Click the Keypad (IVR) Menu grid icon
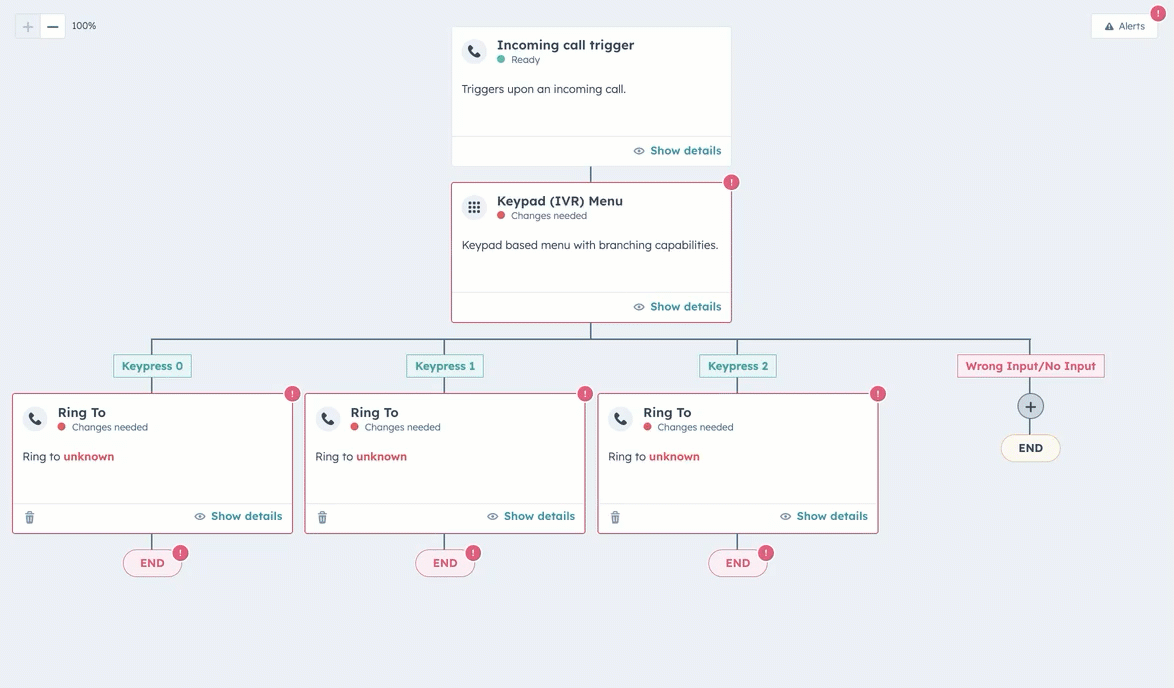 click(x=474, y=207)
